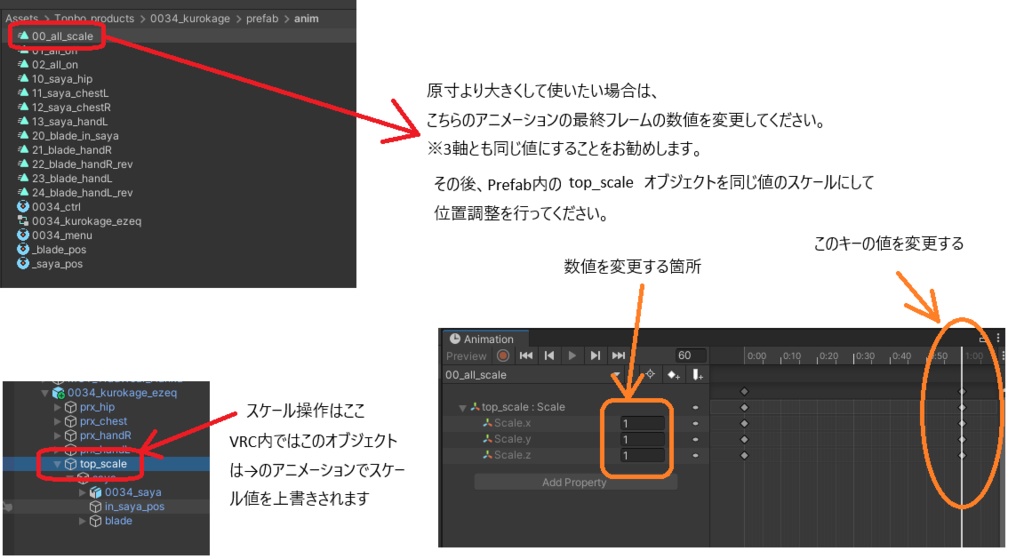This screenshot has width=1024, height=559.
Task: Click the Scale.x value field
Action: tap(643, 423)
